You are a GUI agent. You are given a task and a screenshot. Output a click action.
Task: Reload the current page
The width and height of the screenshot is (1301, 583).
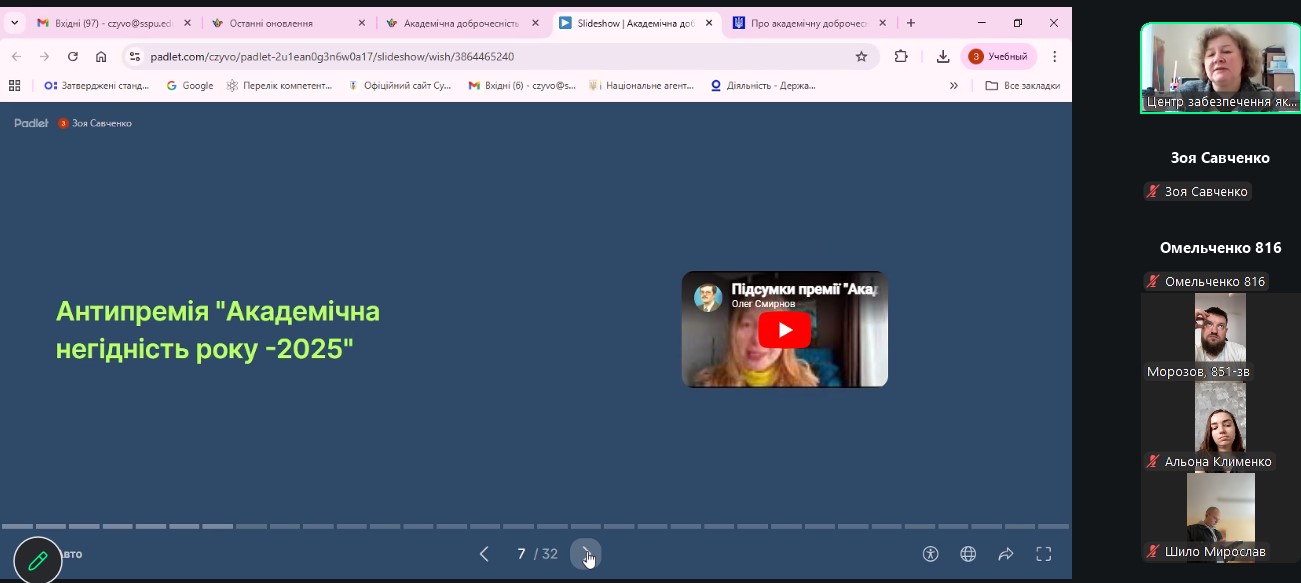pos(72,57)
